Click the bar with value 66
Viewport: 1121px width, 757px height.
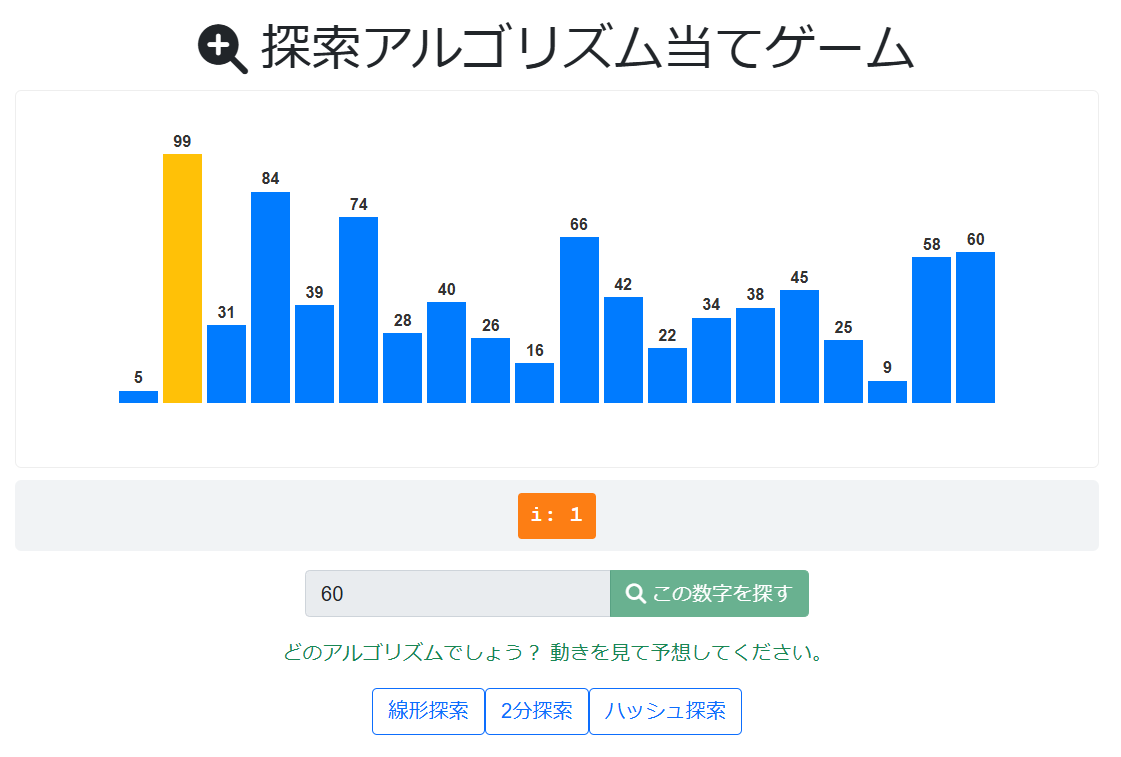coord(579,320)
